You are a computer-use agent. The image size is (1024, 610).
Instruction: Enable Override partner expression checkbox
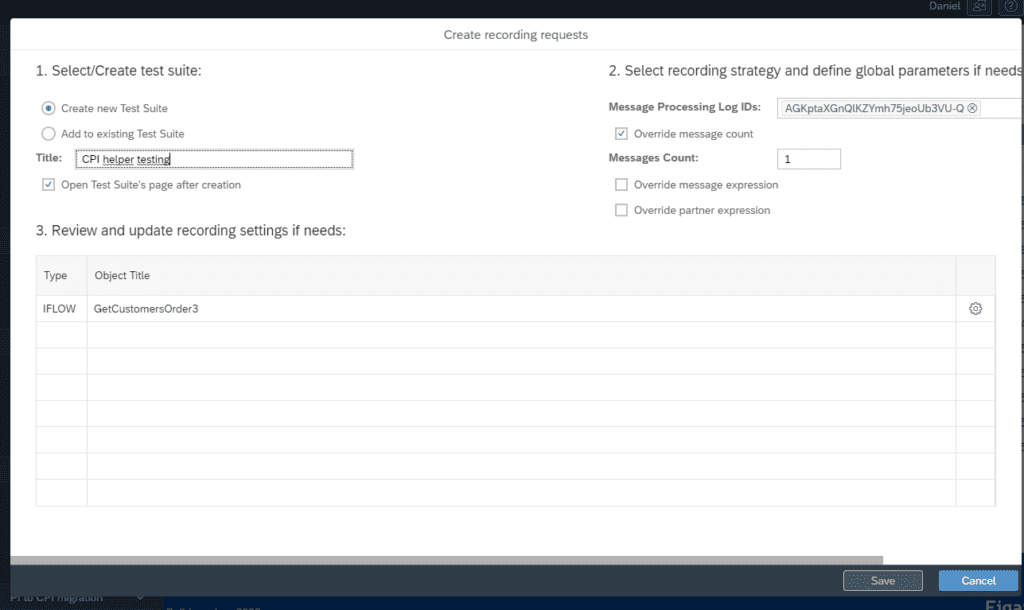pyautogui.click(x=621, y=210)
